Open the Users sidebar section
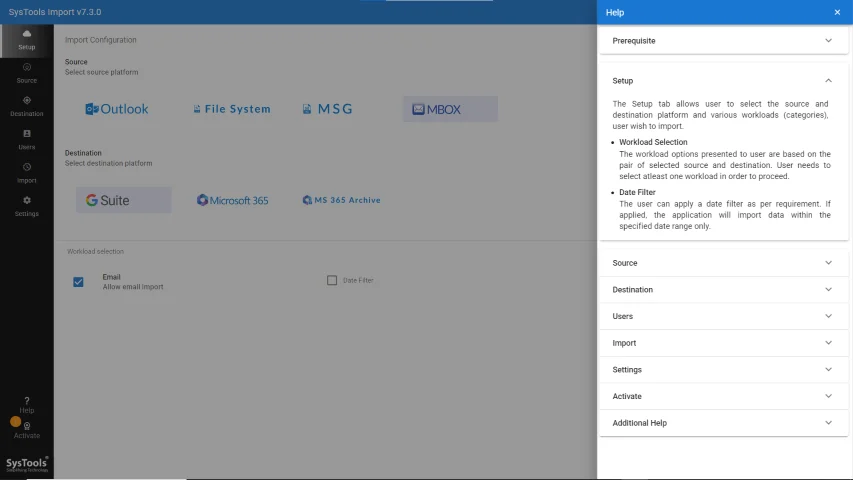 (27, 140)
